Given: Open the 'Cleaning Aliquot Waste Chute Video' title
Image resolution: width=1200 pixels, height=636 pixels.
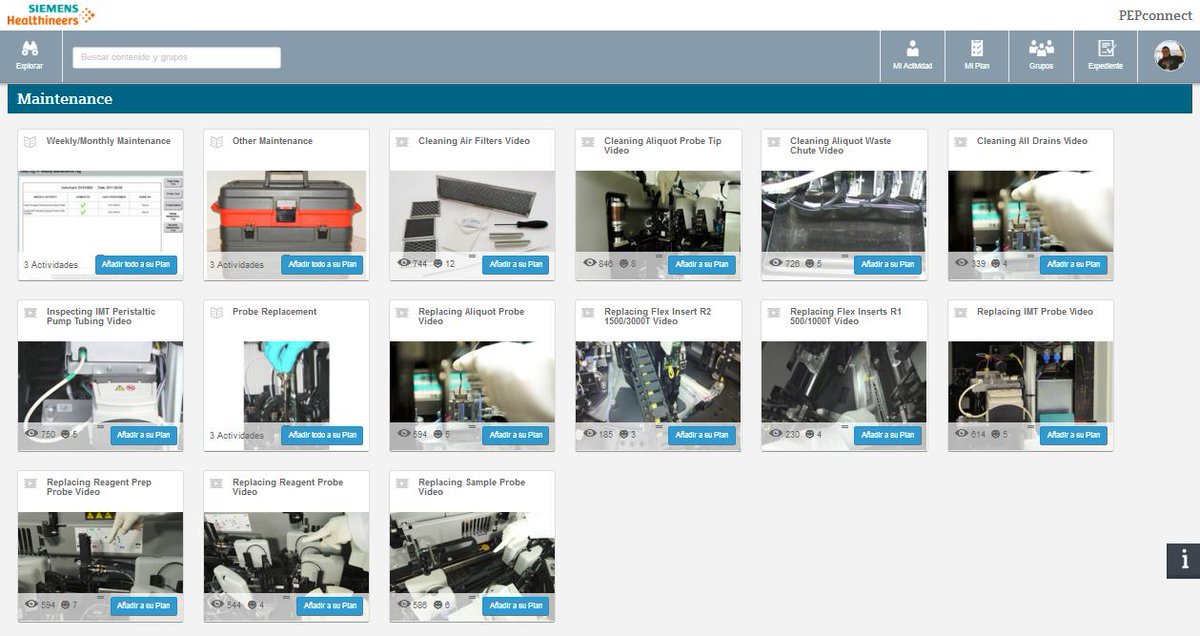Looking at the screenshot, I should click(x=841, y=146).
